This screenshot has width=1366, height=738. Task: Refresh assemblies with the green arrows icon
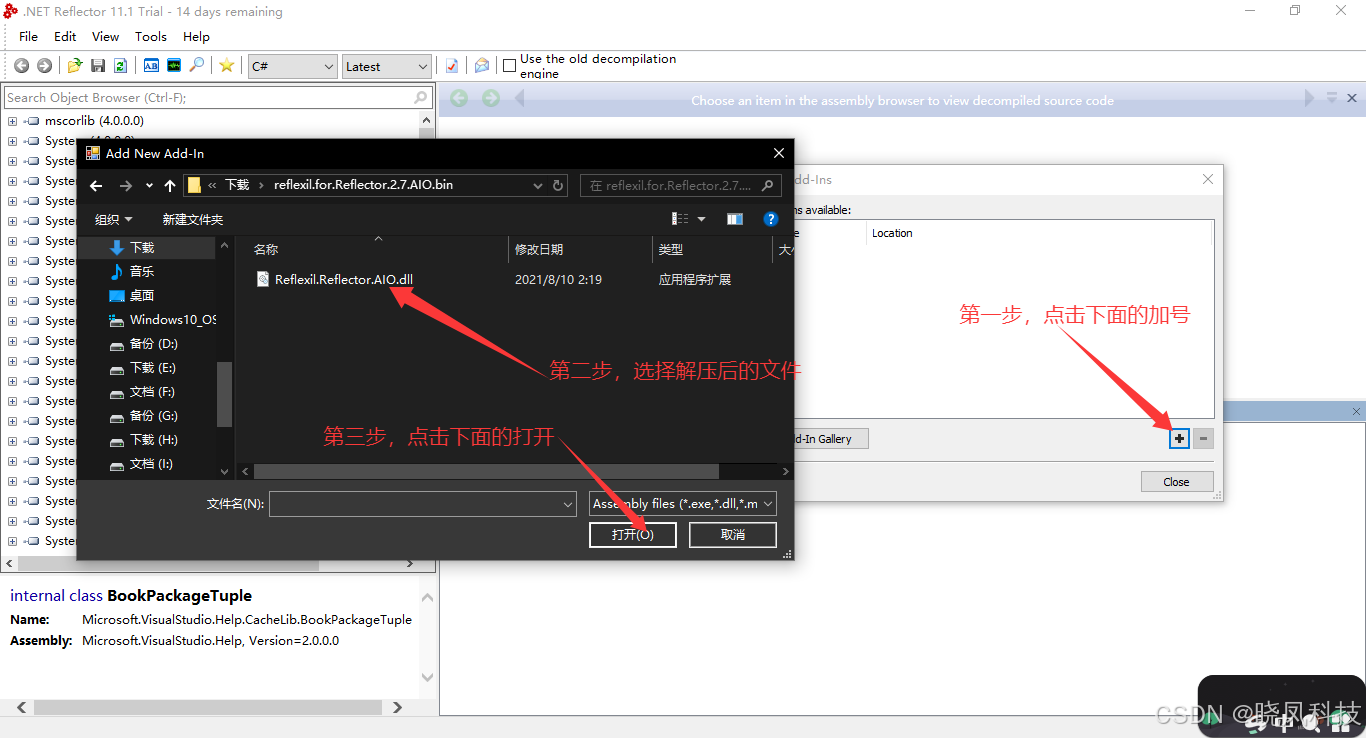pos(120,65)
